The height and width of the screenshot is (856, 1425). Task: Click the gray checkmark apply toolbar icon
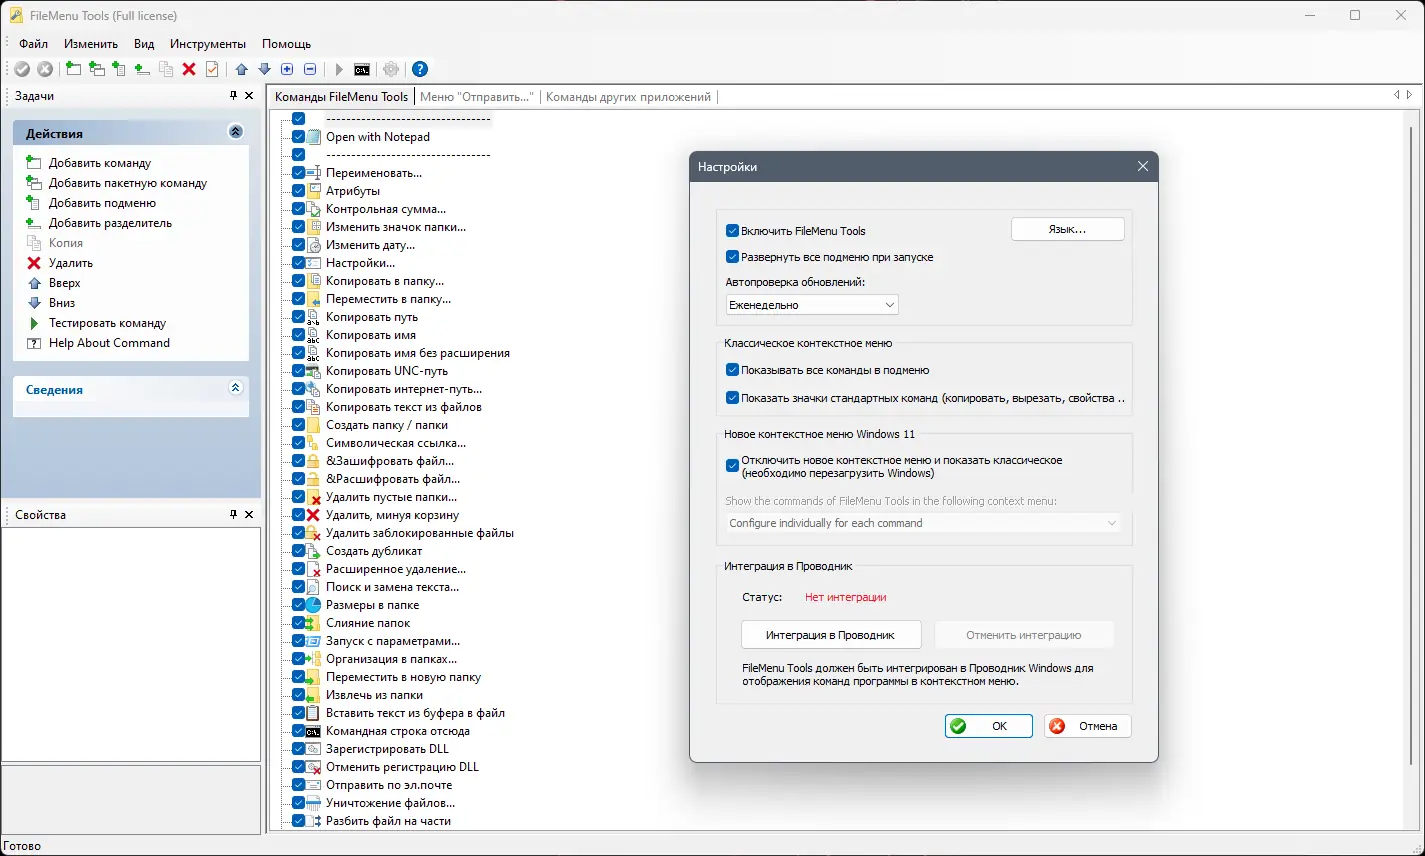click(22, 69)
